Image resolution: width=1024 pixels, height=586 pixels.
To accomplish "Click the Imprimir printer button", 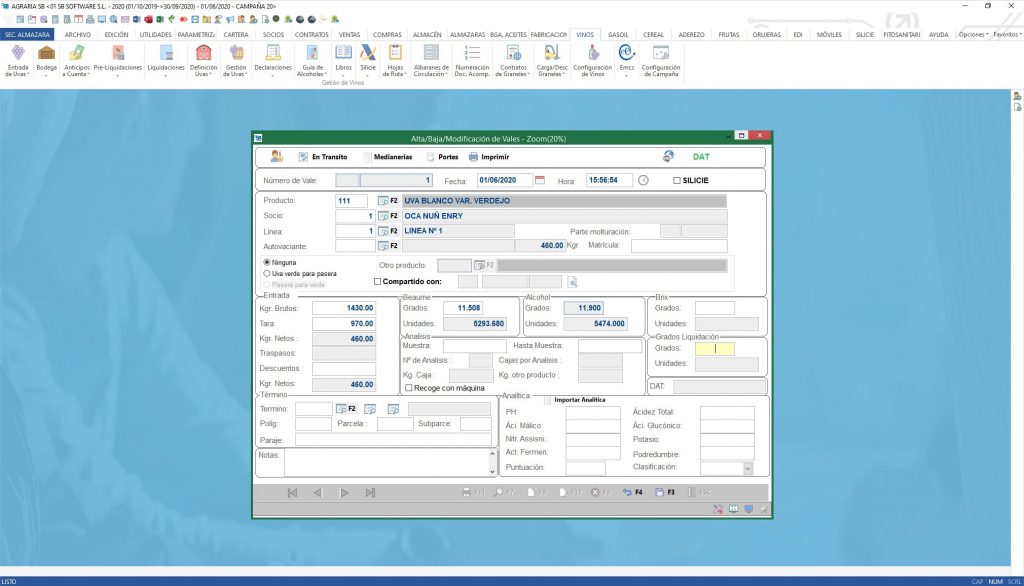I will tap(488, 157).
